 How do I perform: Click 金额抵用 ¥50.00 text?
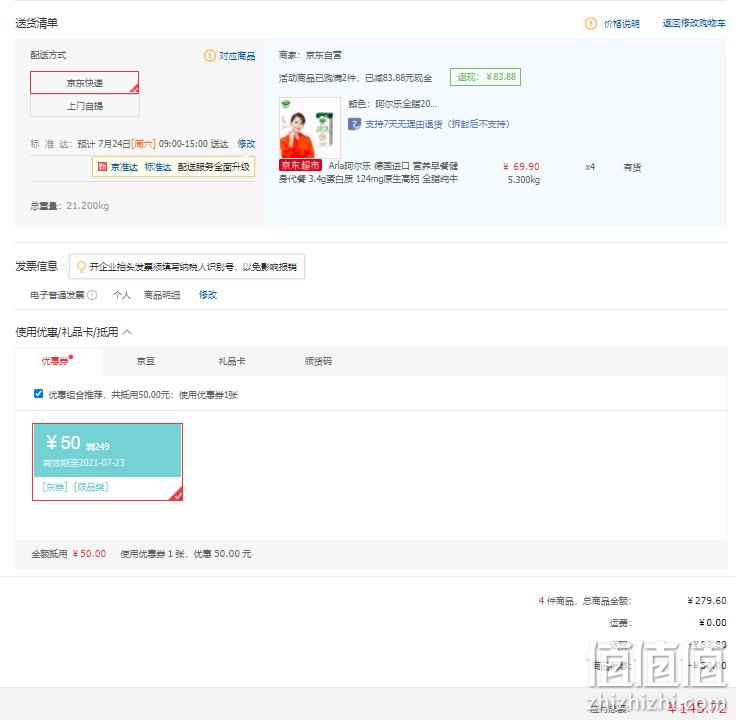[69, 554]
